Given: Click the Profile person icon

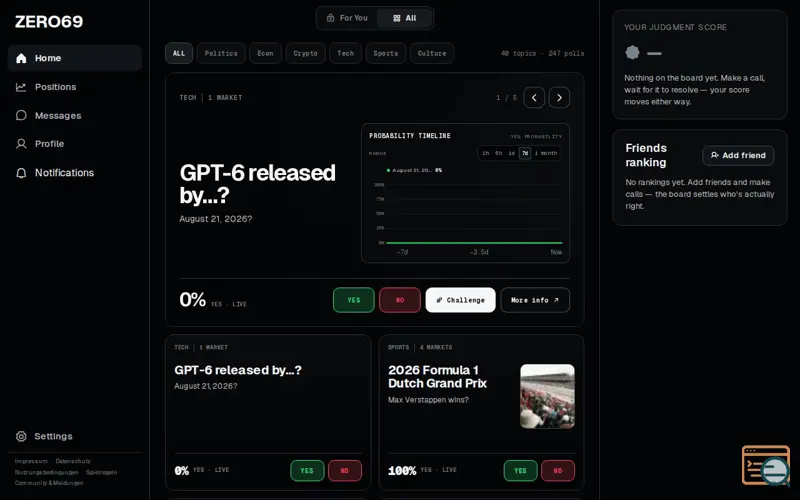Looking at the screenshot, I should [x=21, y=144].
